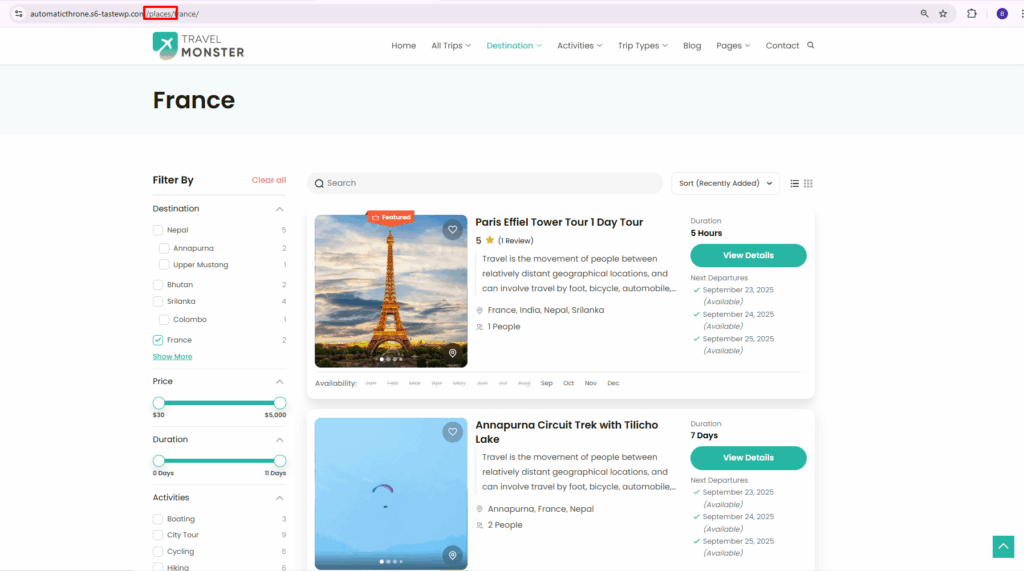
Task: Open browser extensions puzzle icon
Action: (x=971, y=14)
